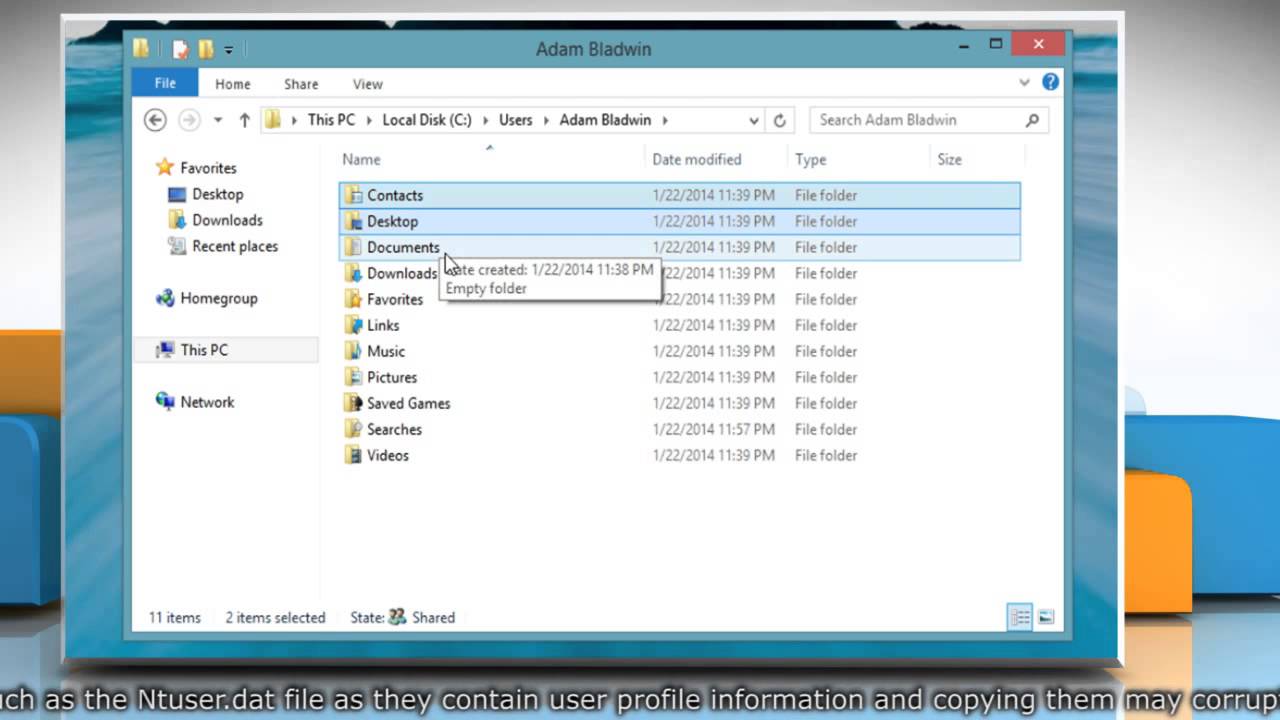The height and width of the screenshot is (720, 1280).
Task: Click the Refresh icon in address bar
Action: point(780,119)
